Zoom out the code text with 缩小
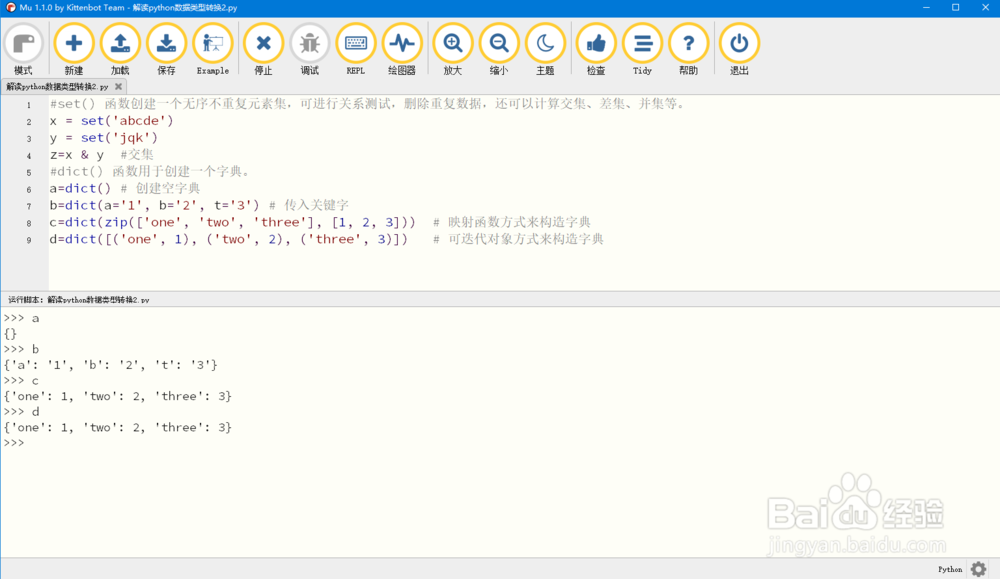The height and width of the screenshot is (579, 1000). pyautogui.click(x=498, y=47)
